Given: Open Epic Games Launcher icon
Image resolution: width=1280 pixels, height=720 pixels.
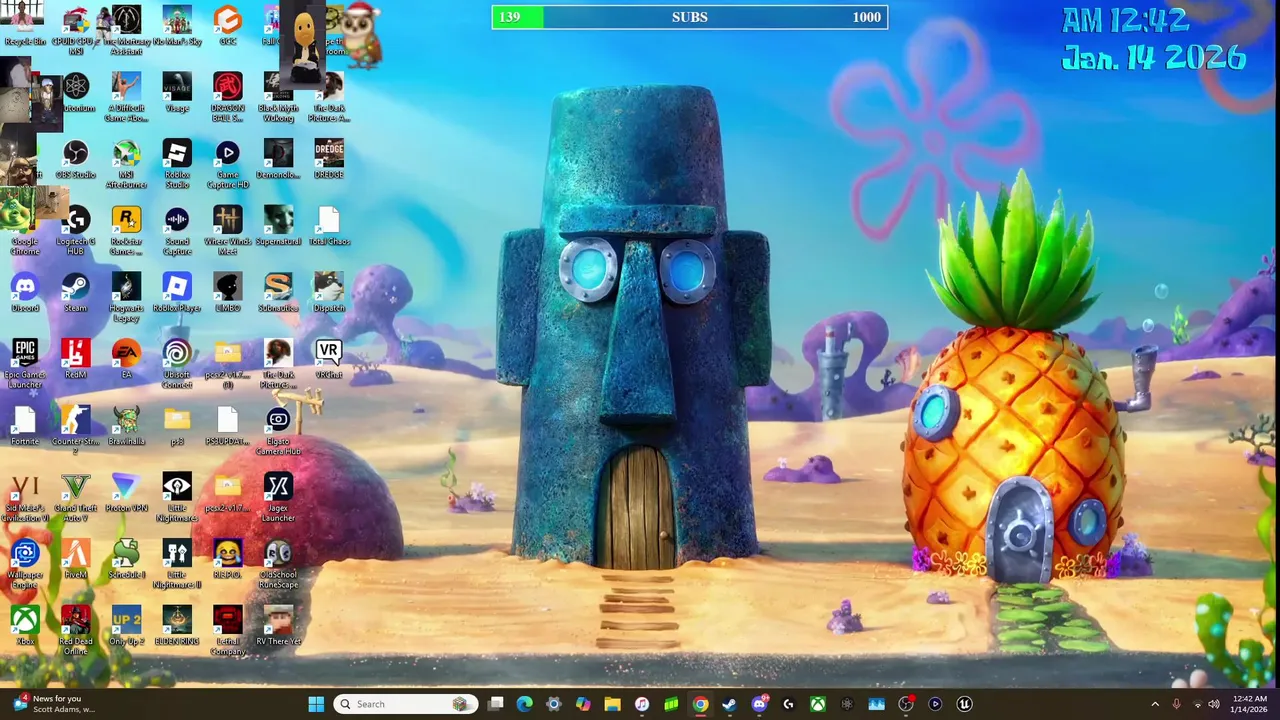Looking at the screenshot, I should [25, 364].
